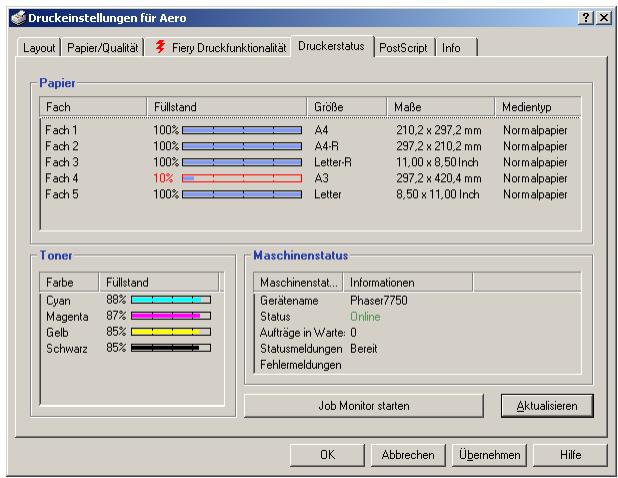Click the 87% magenta toner value
The height and width of the screenshot is (478, 618).
[x=116, y=316]
